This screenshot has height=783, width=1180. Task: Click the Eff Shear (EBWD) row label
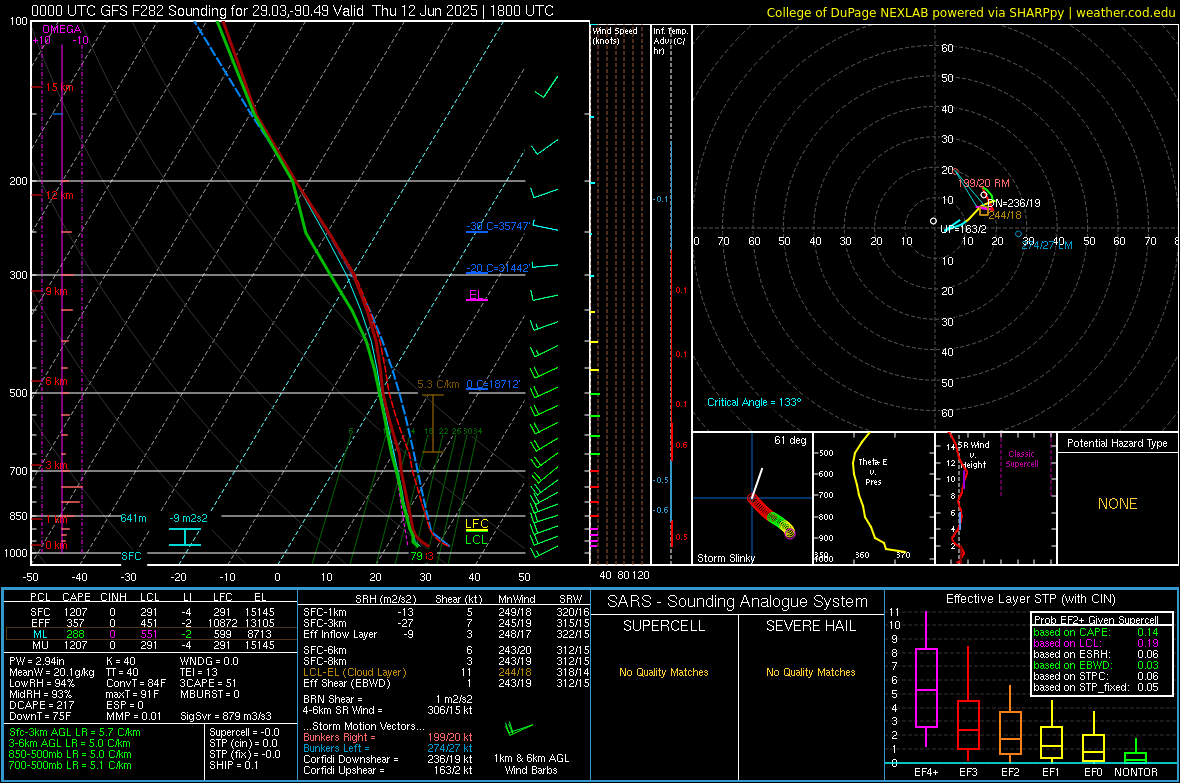coord(347,683)
